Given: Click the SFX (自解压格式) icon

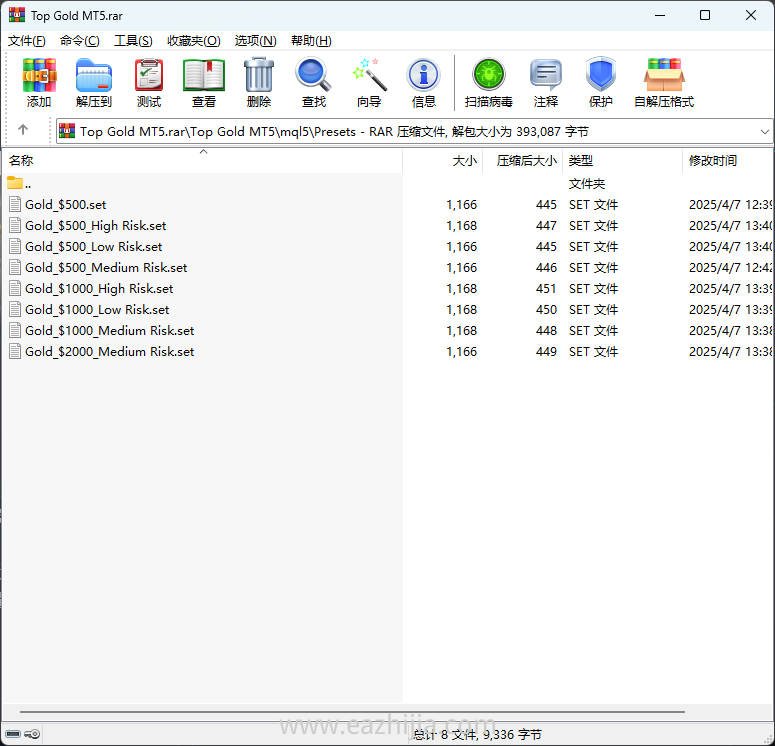Looking at the screenshot, I should (x=664, y=83).
